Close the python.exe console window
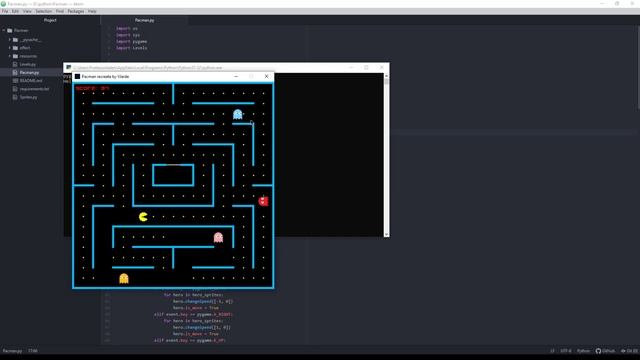Viewport: 640px width, 360px height. pyautogui.click(x=382, y=67)
